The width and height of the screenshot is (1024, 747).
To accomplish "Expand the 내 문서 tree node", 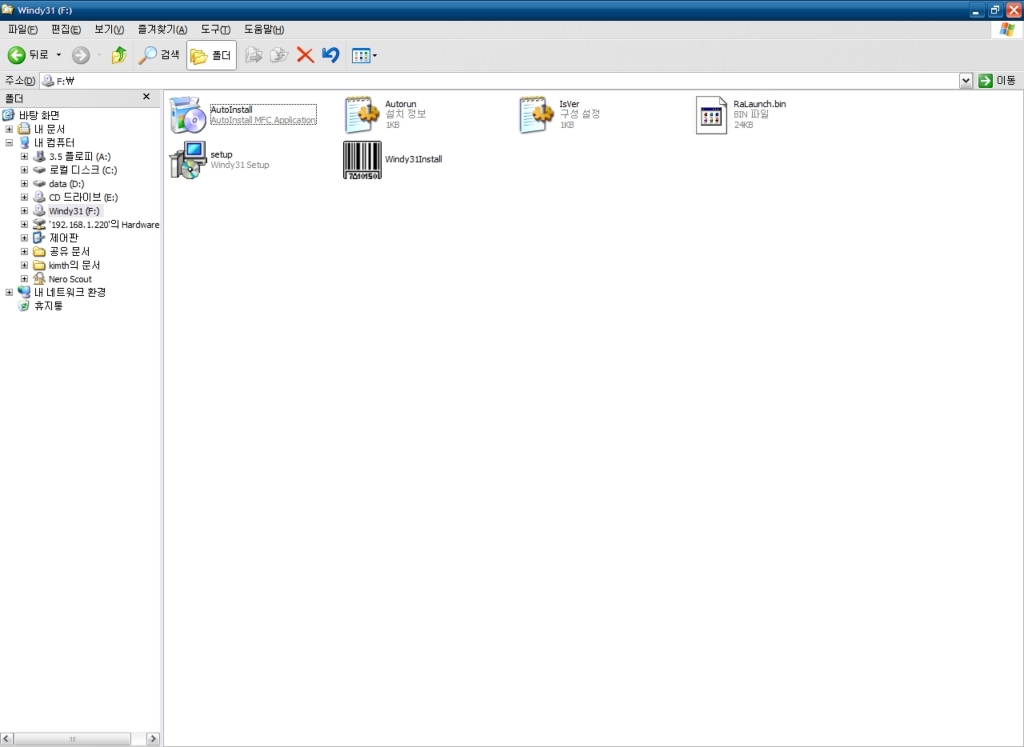I will [9, 129].
